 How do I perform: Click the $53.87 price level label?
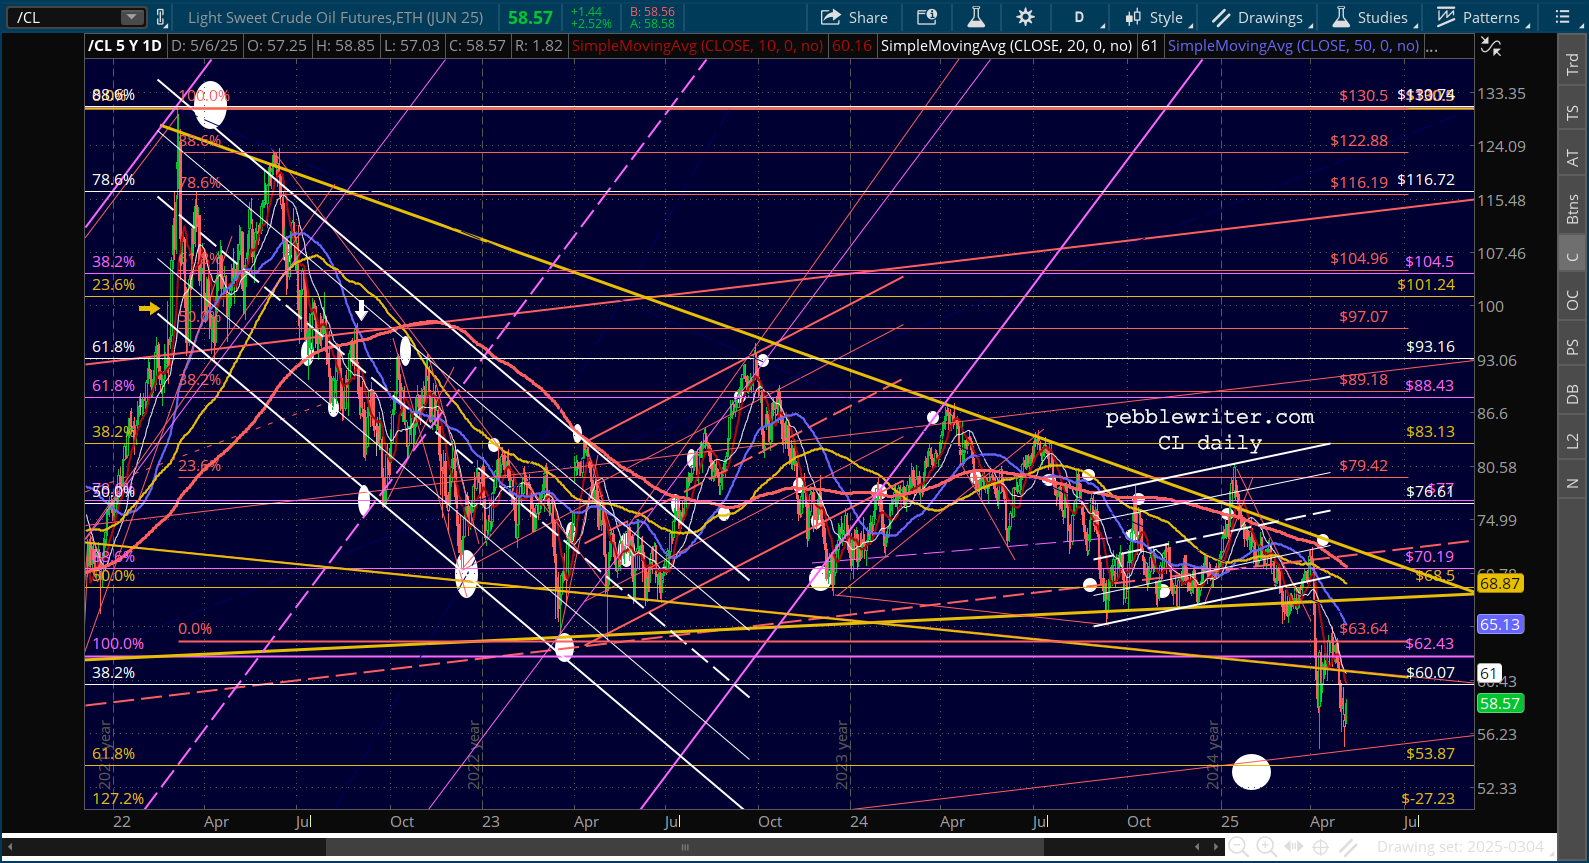[1430, 753]
